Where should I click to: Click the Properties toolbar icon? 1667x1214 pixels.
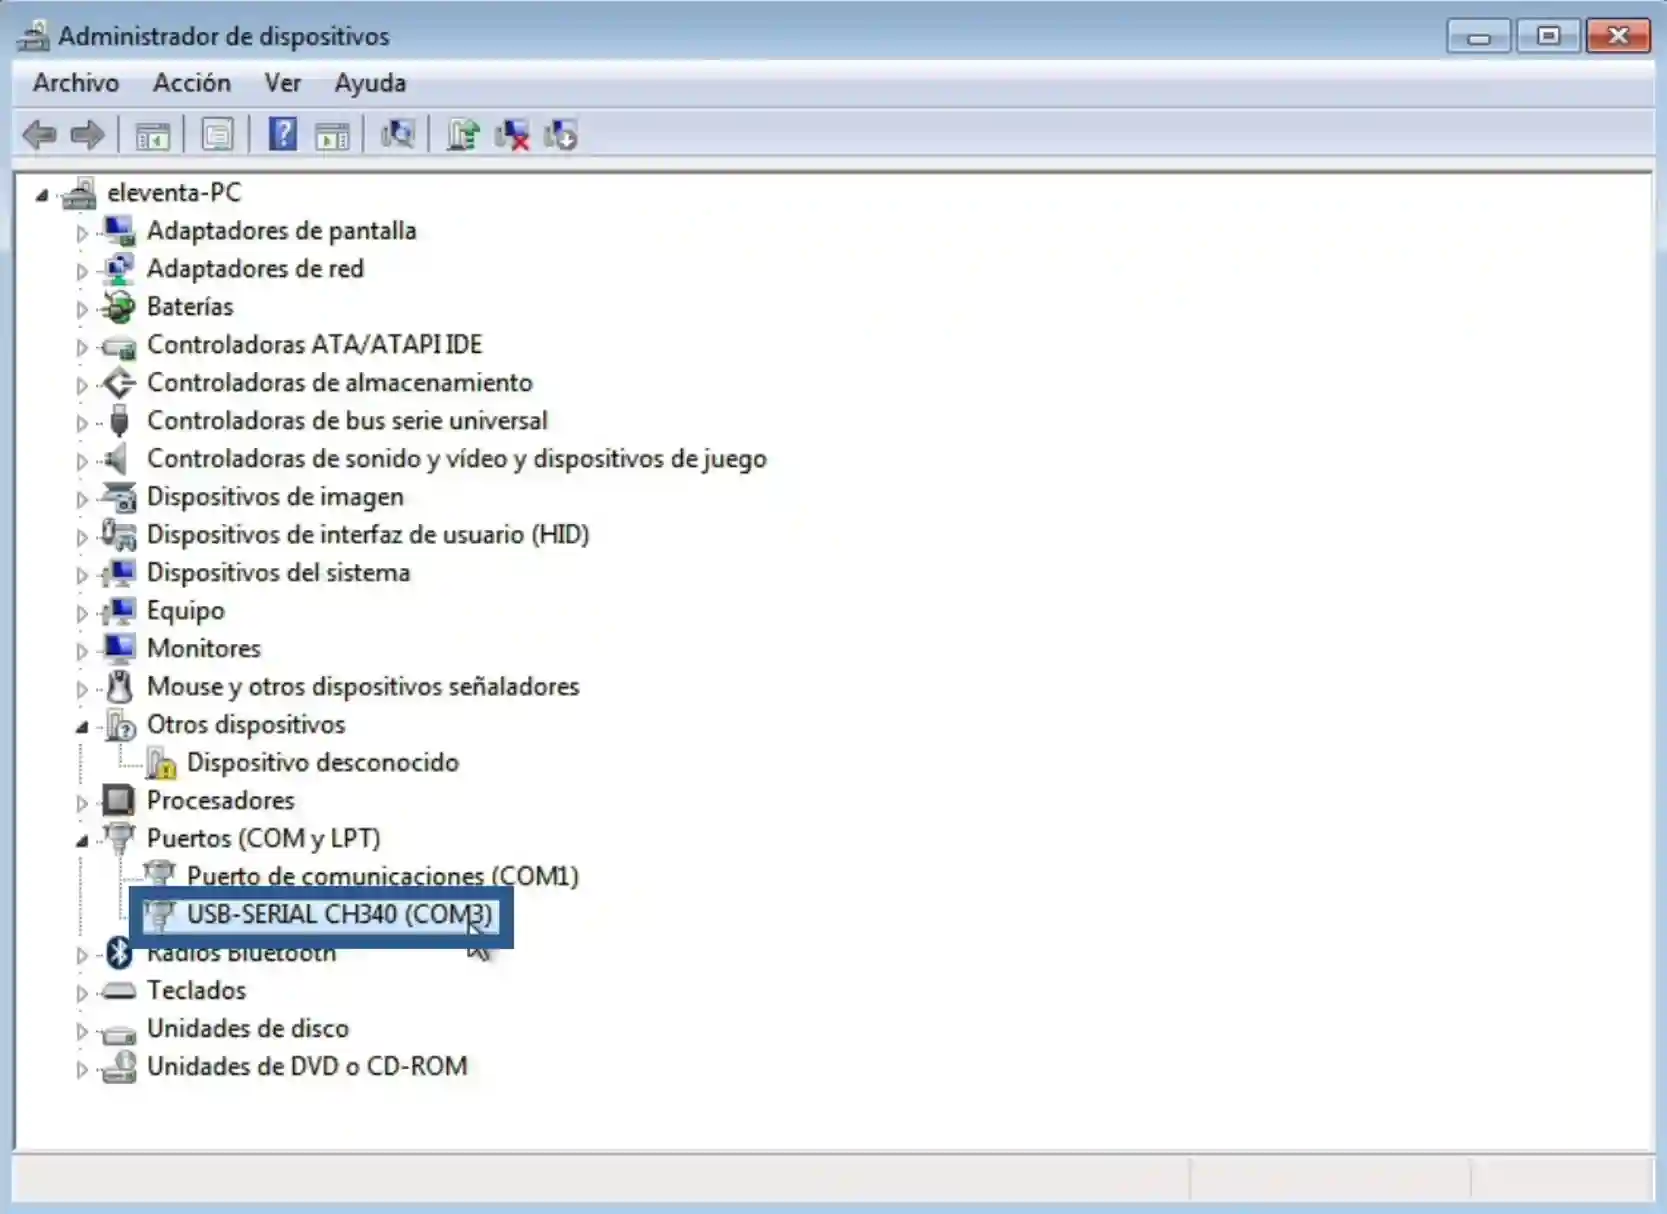click(x=217, y=134)
